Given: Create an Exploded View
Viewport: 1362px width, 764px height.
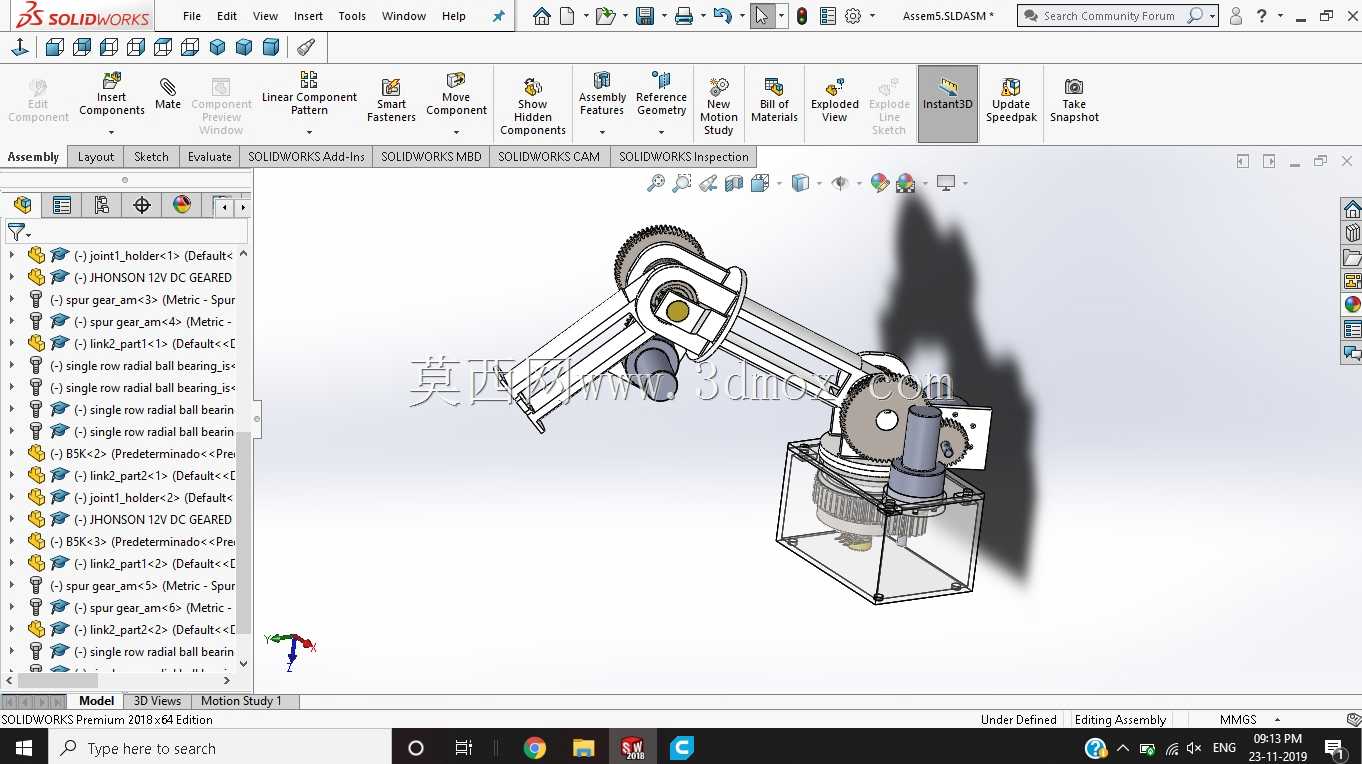Looking at the screenshot, I should coord(835,100).
